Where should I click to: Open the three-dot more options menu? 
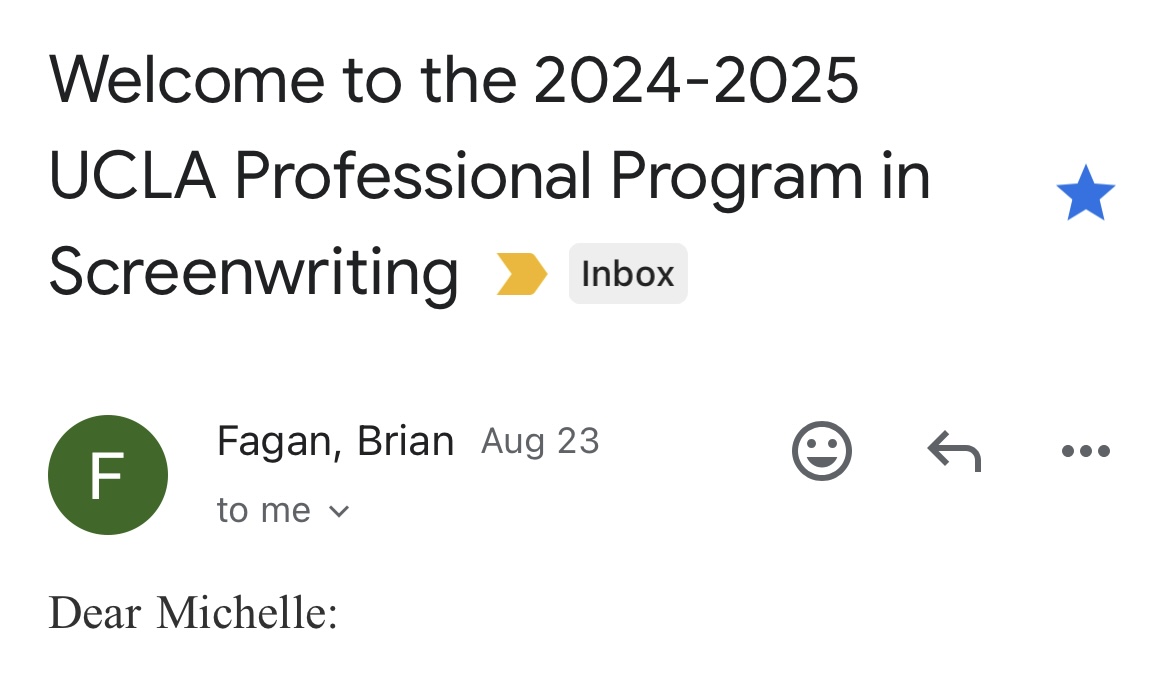tap(1085, 451)
